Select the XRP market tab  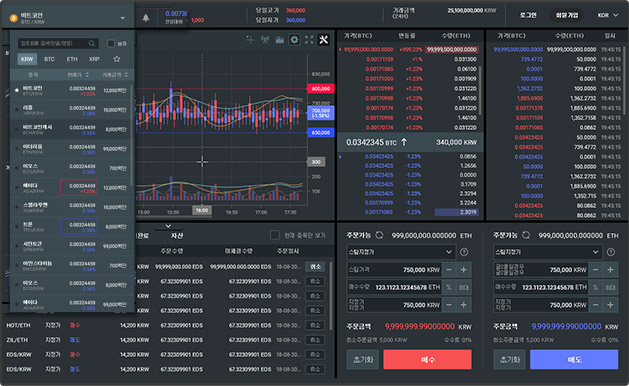94,59
